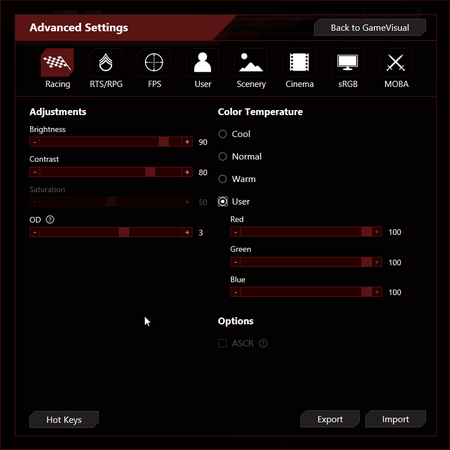Activate the Cinema film strip mode icon
450x450 pixels.
tap(299, 62)
